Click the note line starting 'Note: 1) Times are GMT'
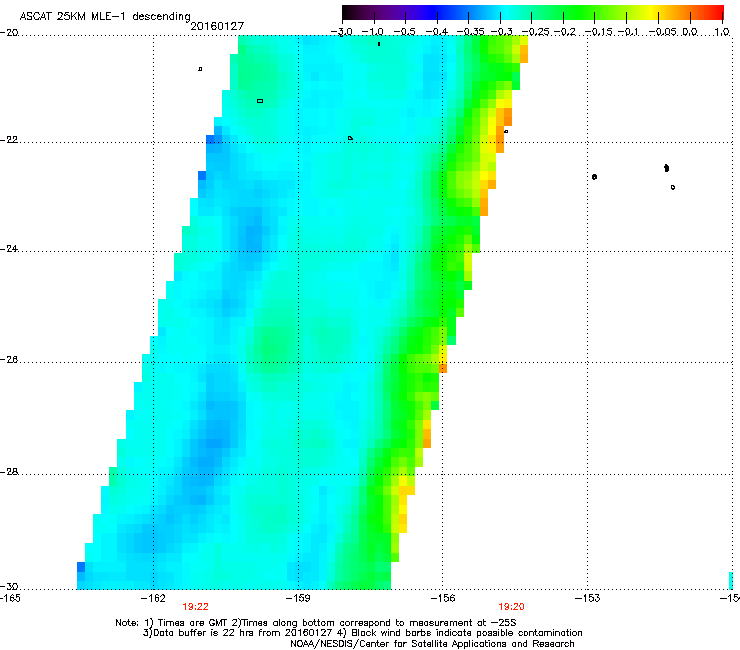 tap(316, 623)
